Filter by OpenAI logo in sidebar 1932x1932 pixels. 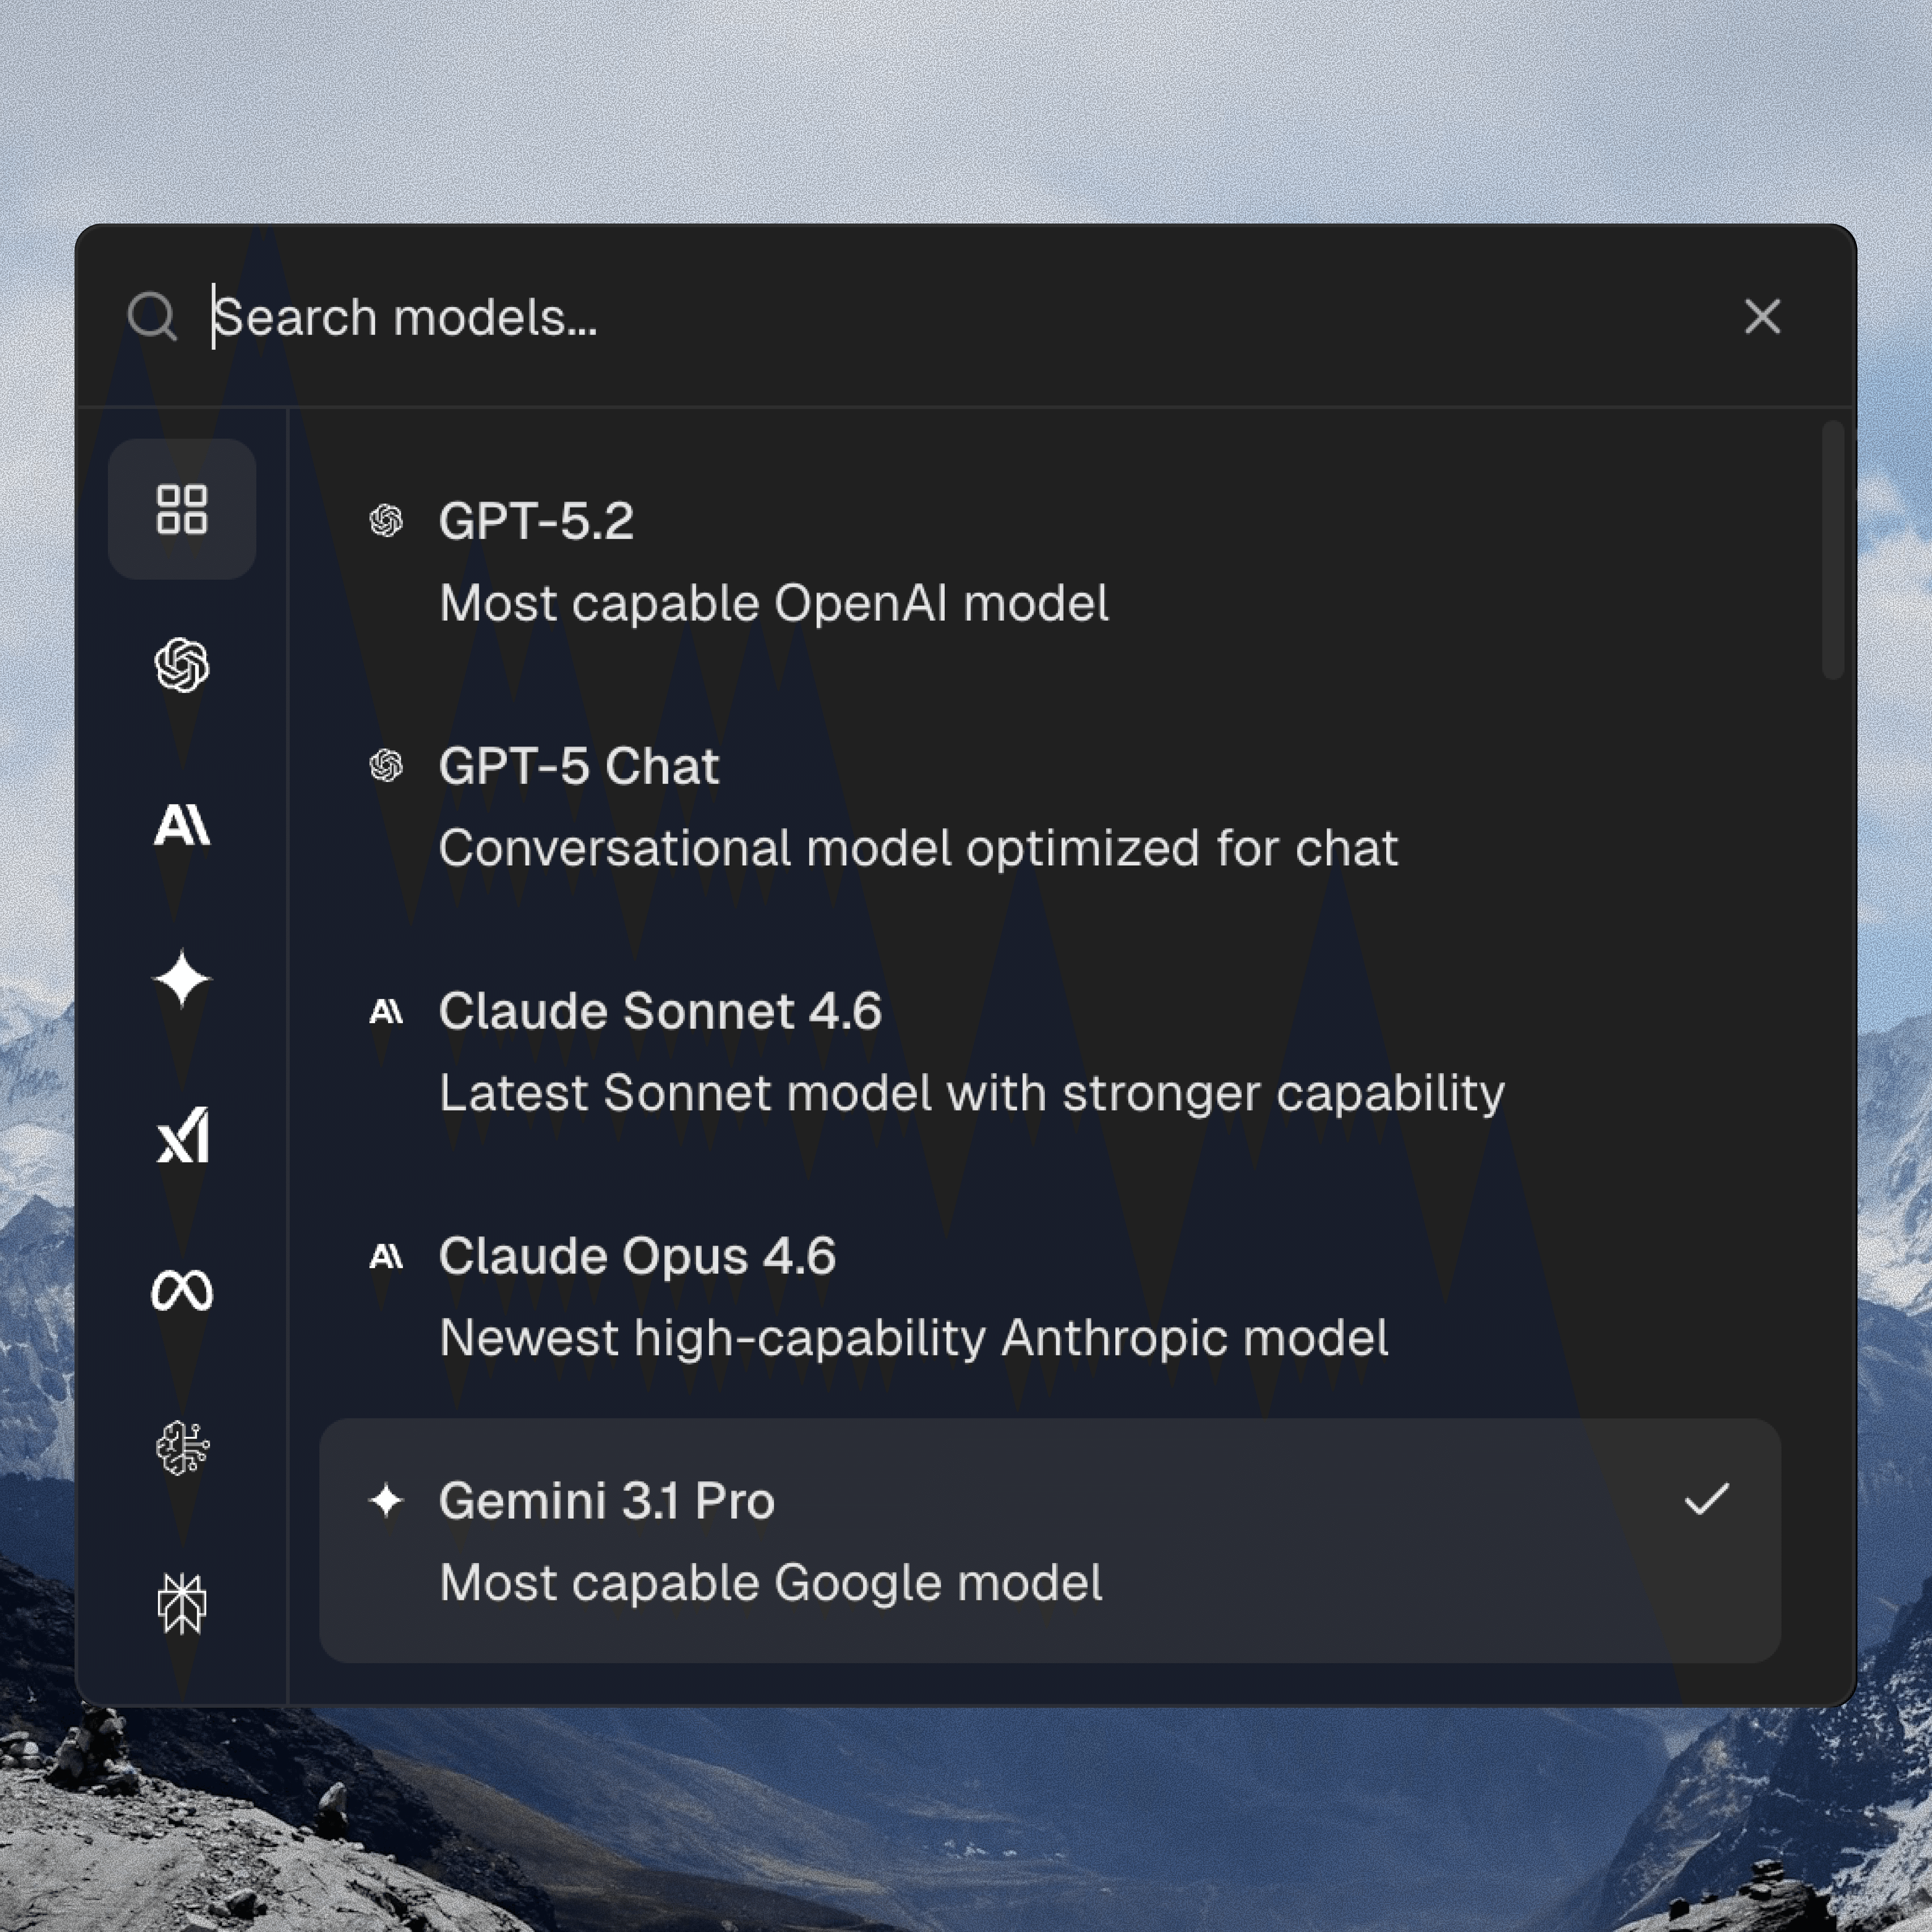pos(182,665)
